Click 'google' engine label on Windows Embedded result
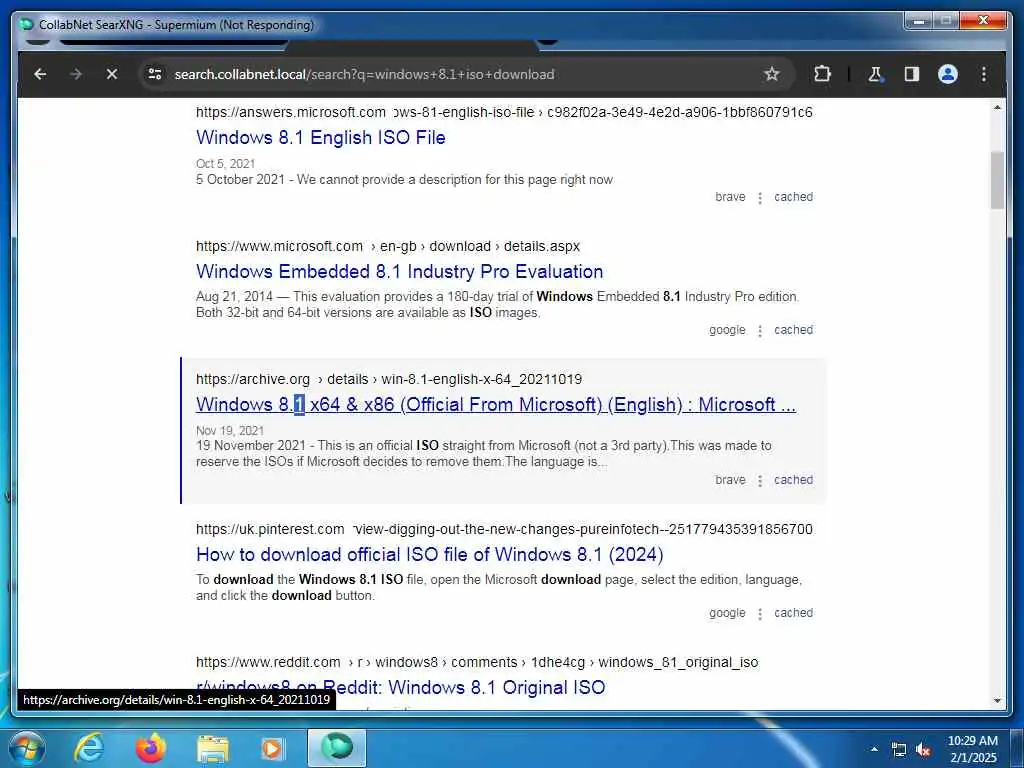 pyautogui.click(x=727, y=330)
